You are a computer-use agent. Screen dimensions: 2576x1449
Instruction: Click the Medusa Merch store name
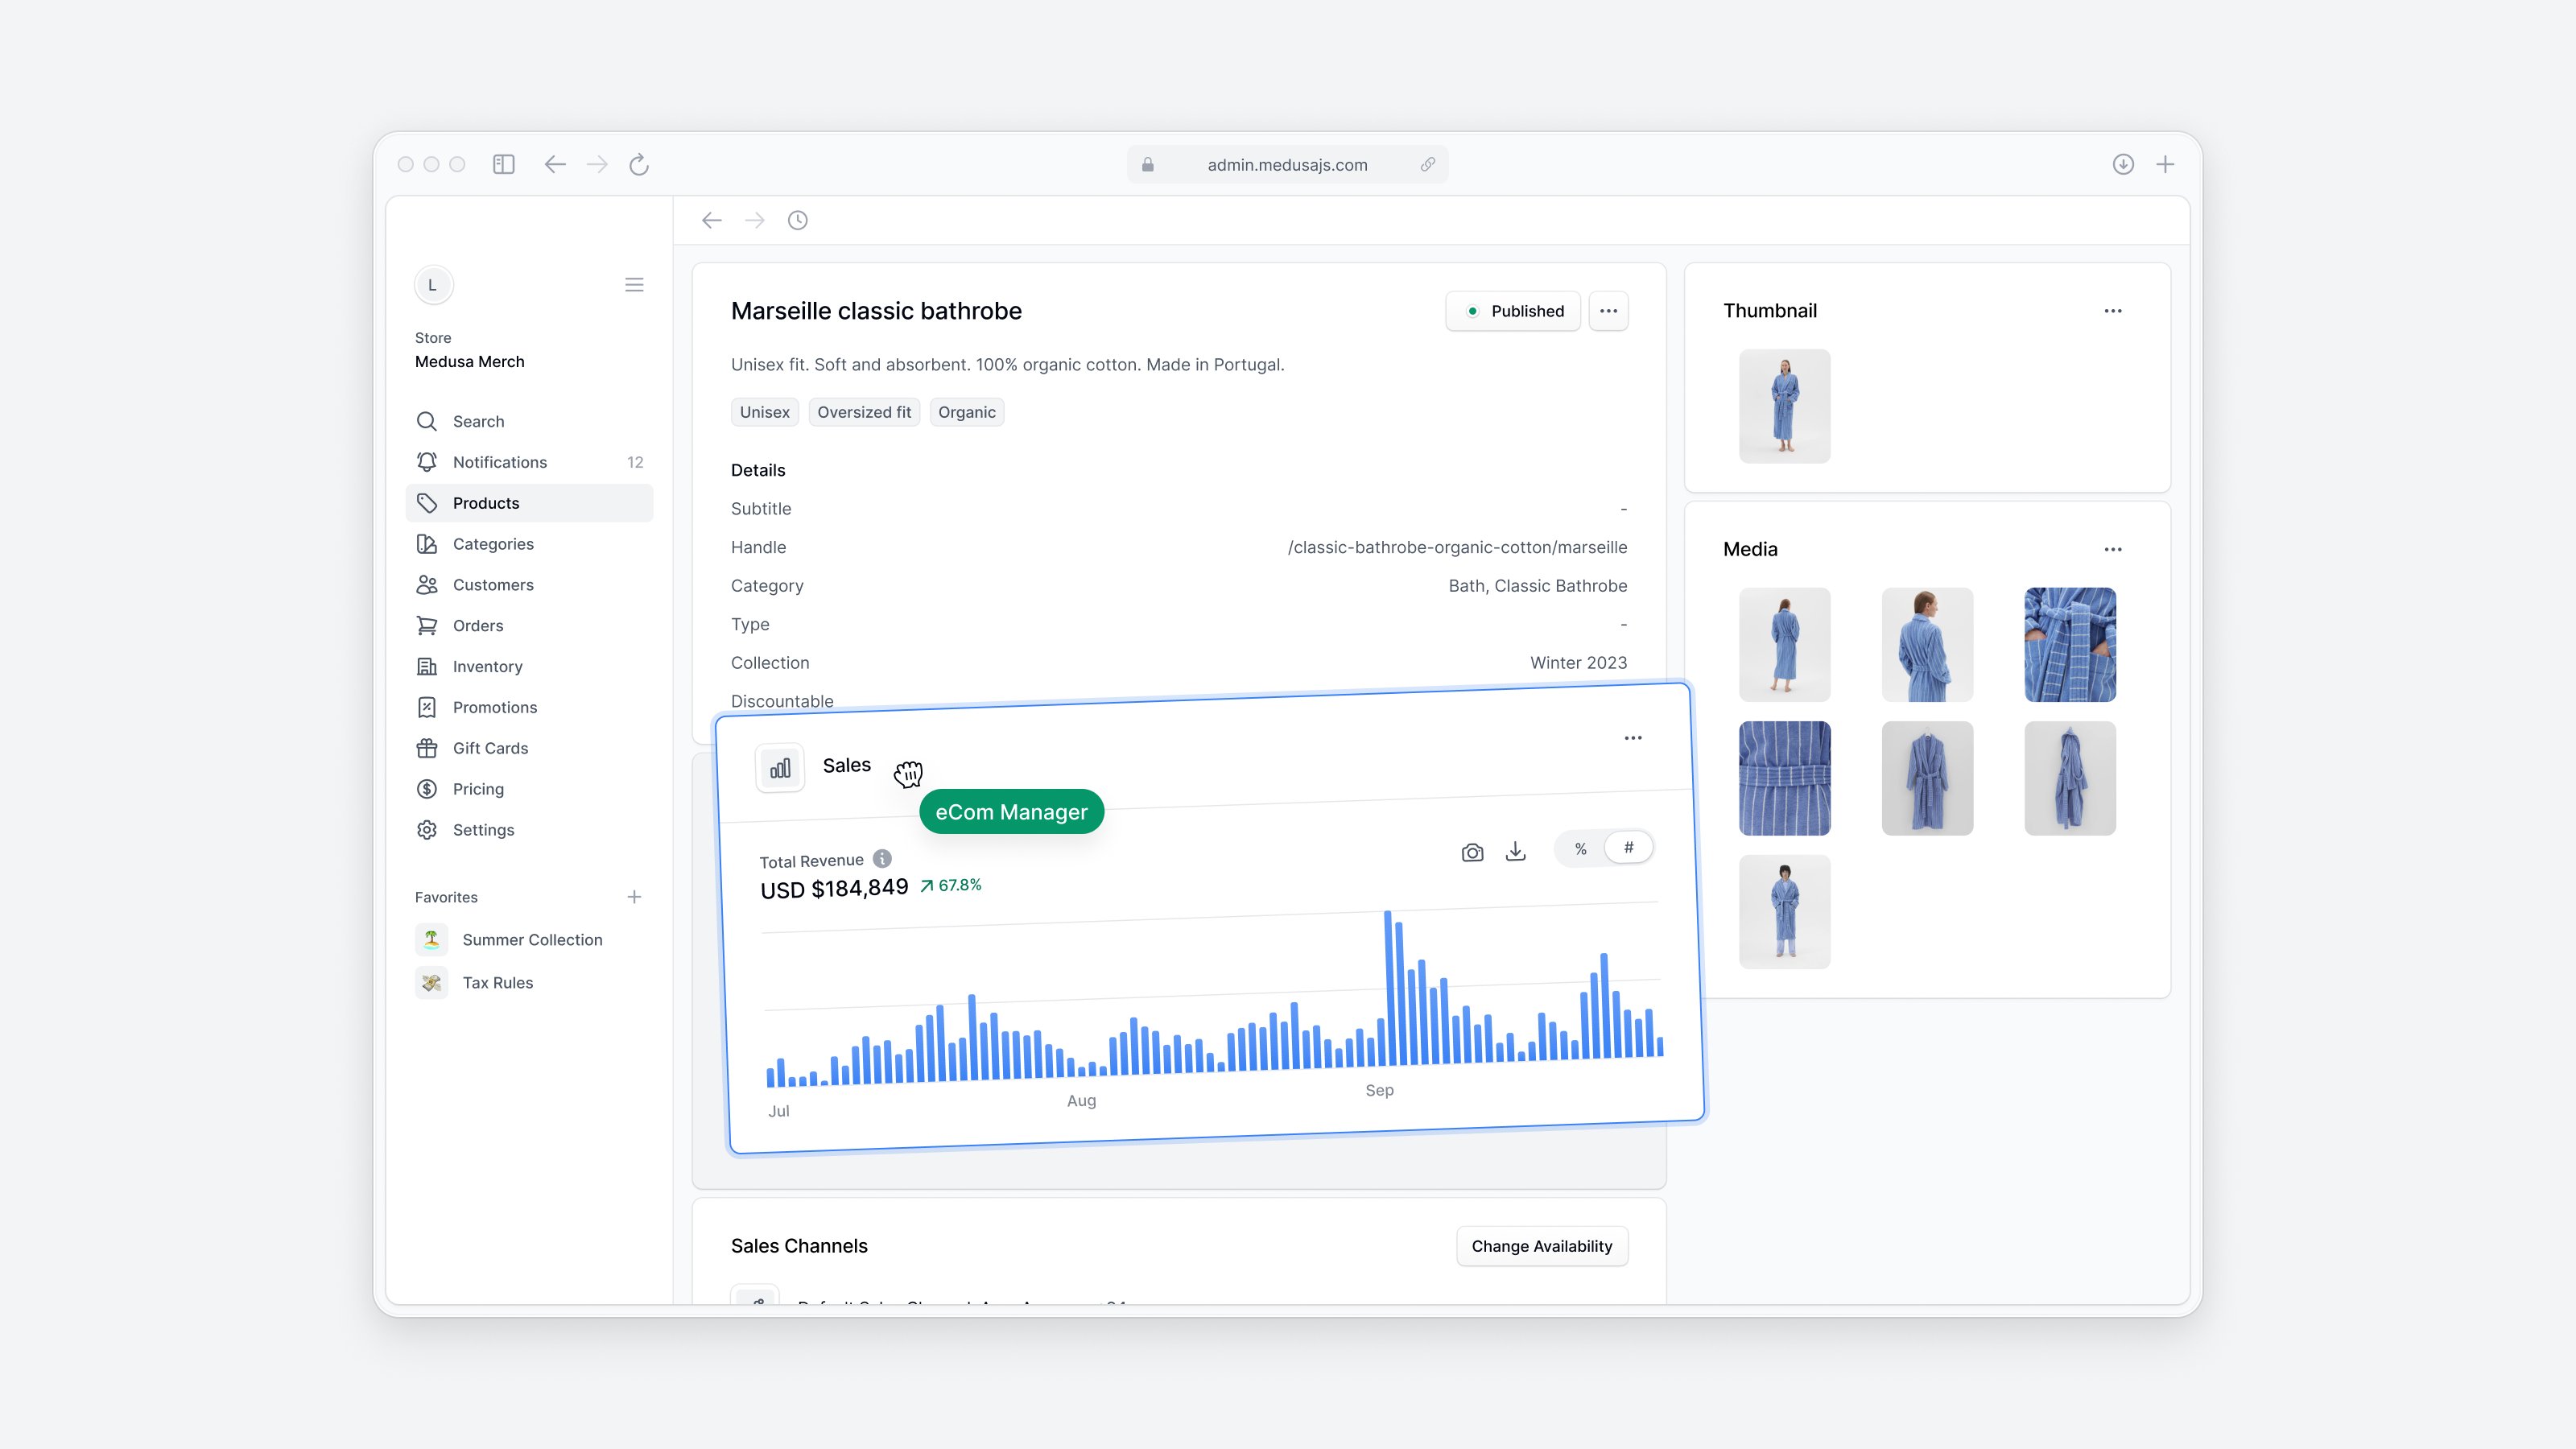[x=469, y=362]
